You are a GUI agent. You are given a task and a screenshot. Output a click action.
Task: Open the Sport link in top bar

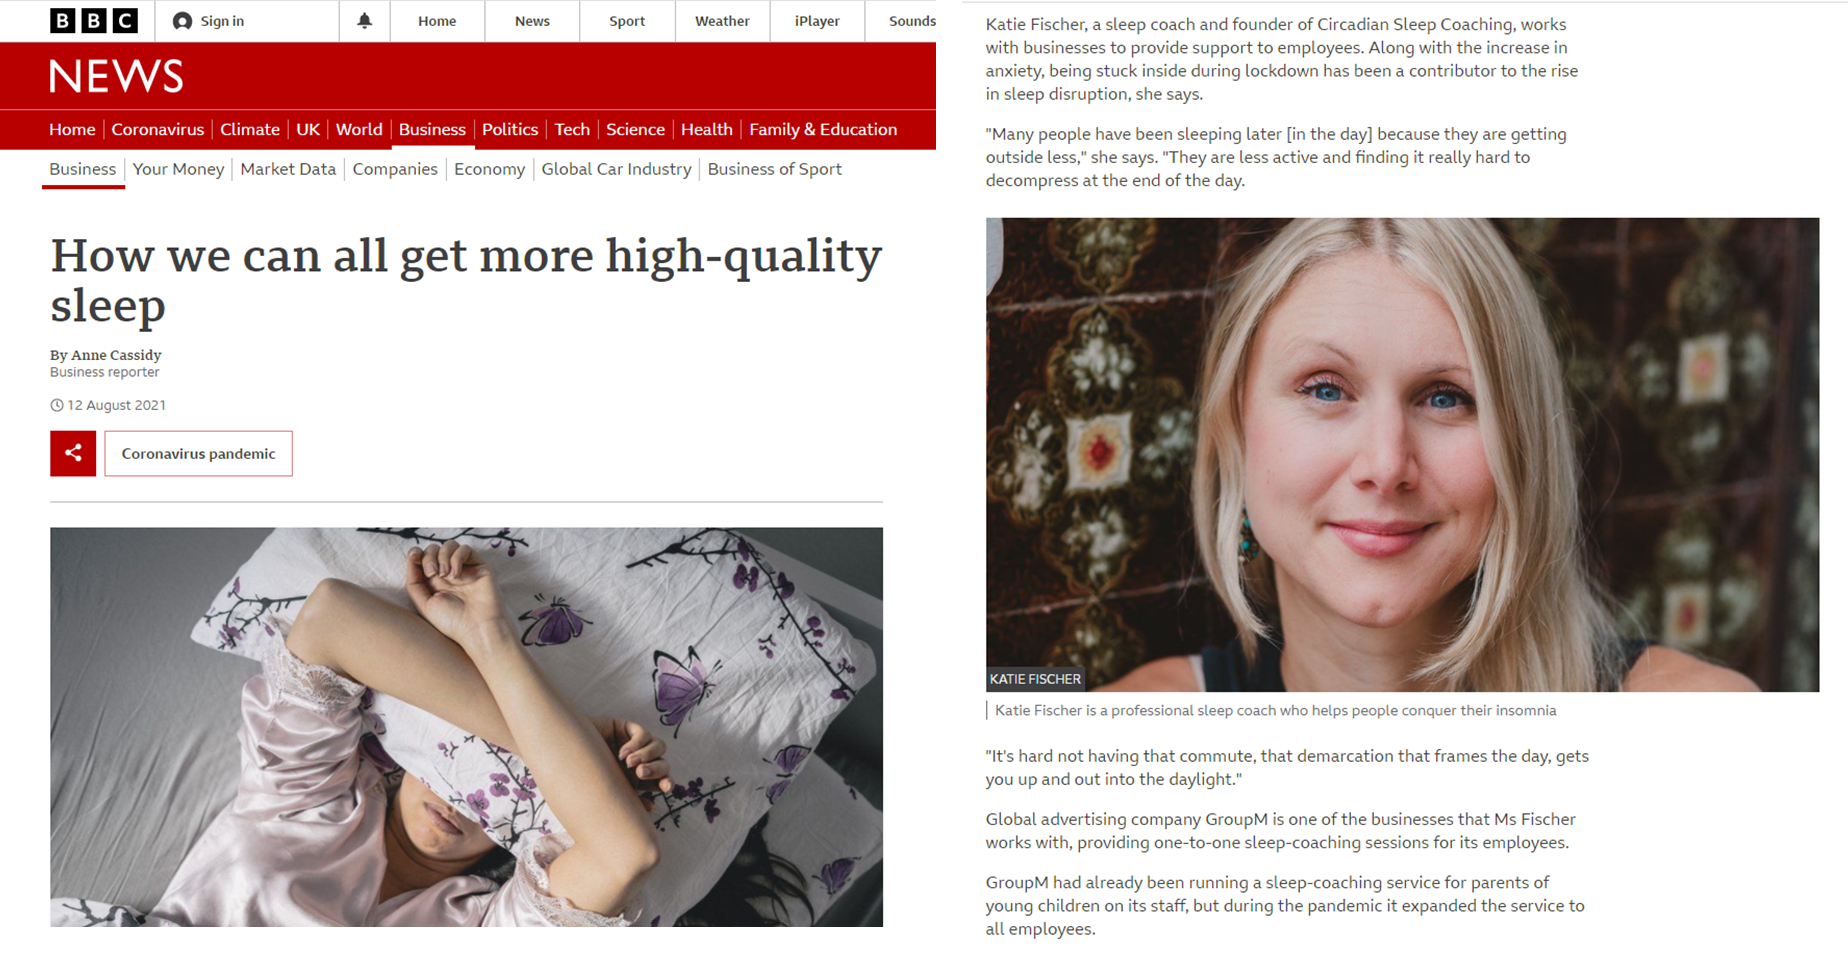tap(627, 21)
